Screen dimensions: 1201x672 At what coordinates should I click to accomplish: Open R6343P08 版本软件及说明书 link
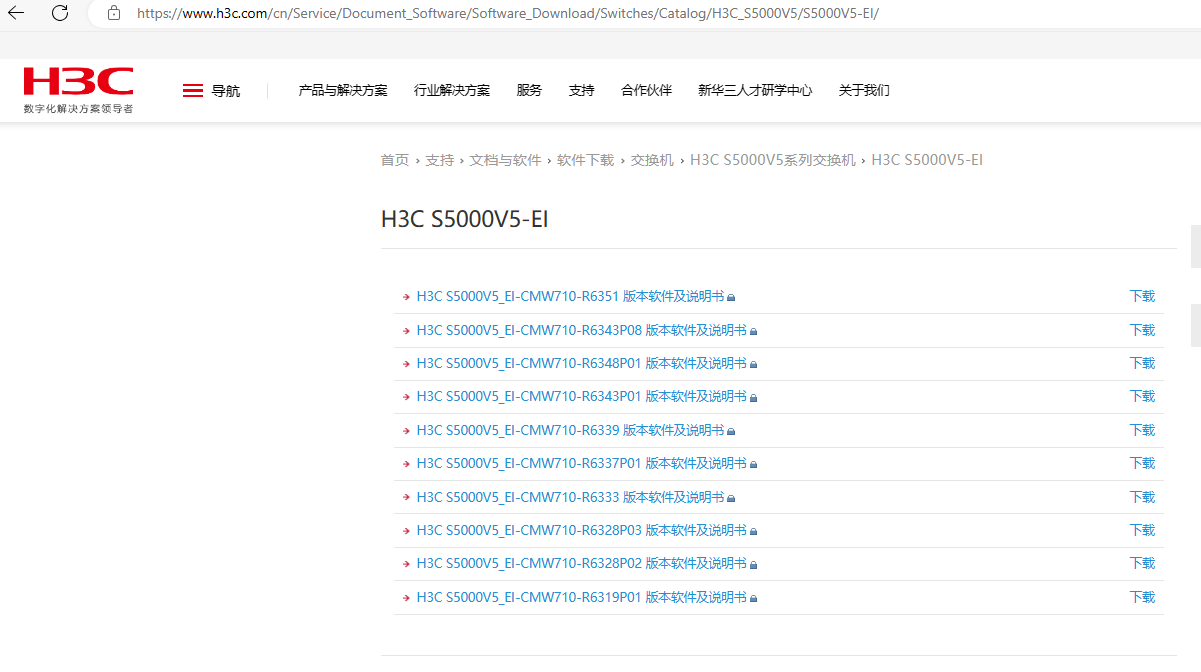[581, 330]
